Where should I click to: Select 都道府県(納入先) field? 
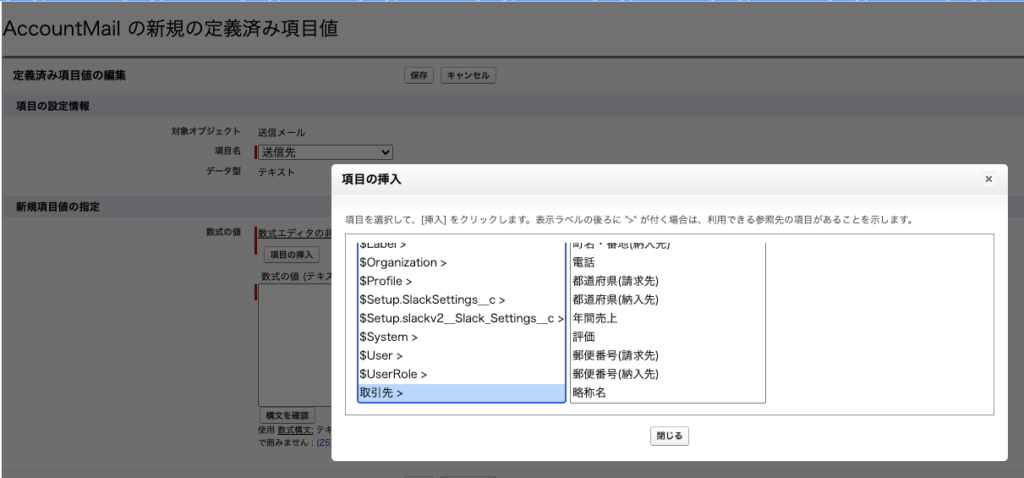(x=667, y=300)
